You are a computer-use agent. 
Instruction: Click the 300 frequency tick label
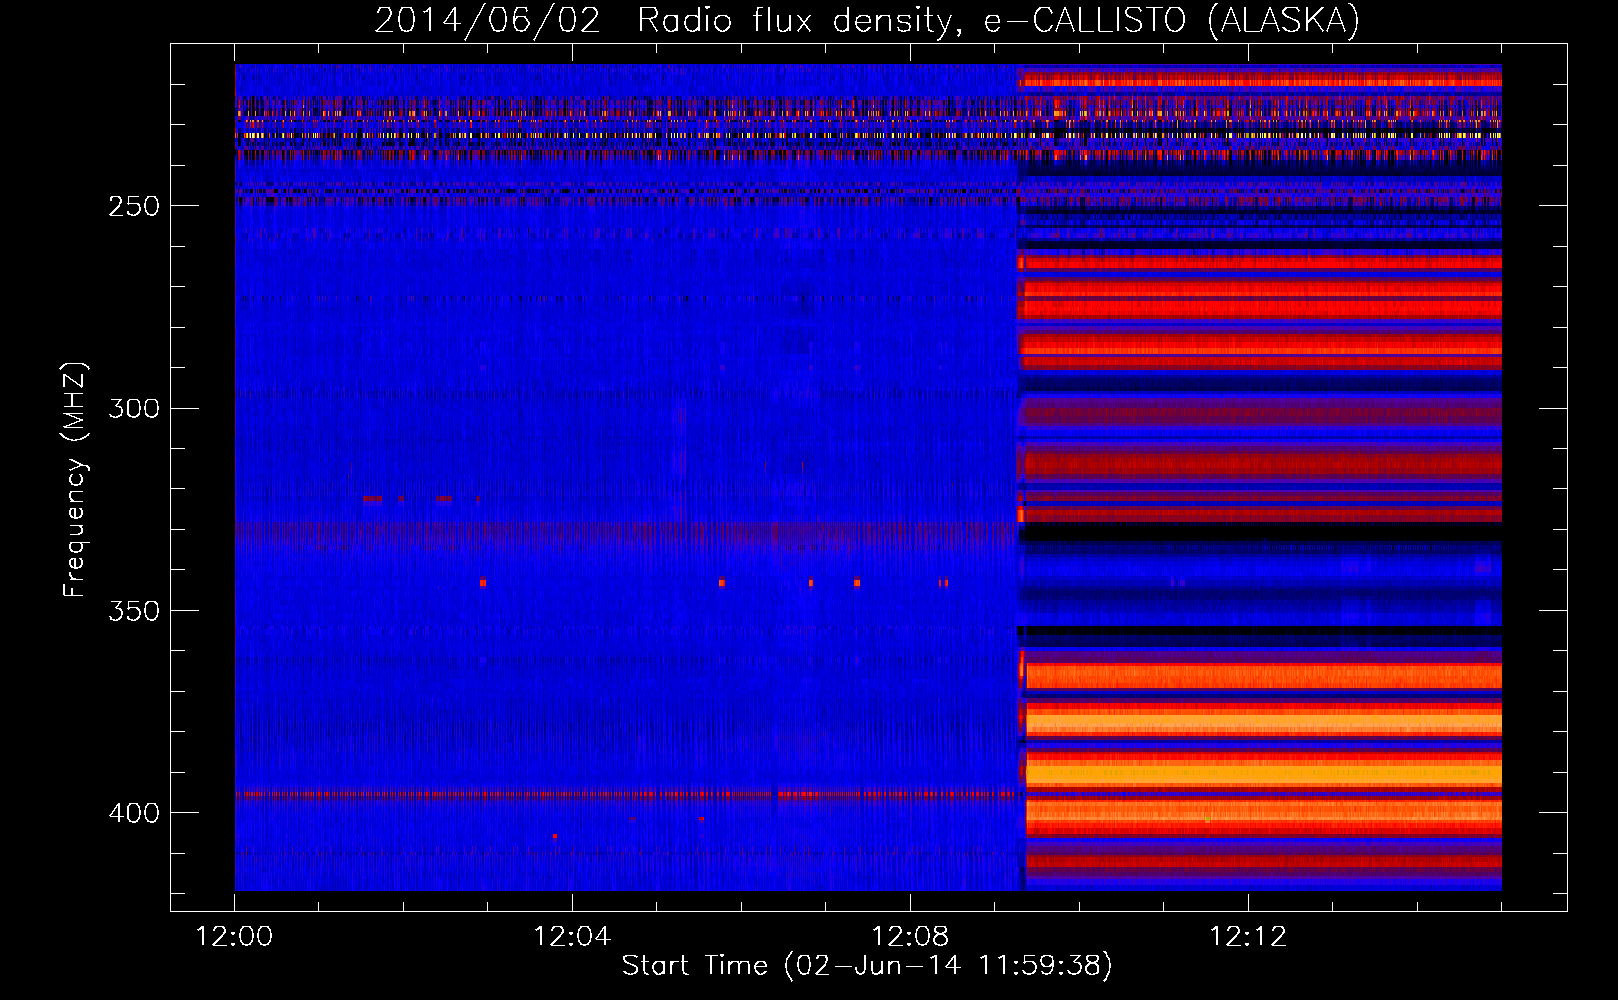133,409
